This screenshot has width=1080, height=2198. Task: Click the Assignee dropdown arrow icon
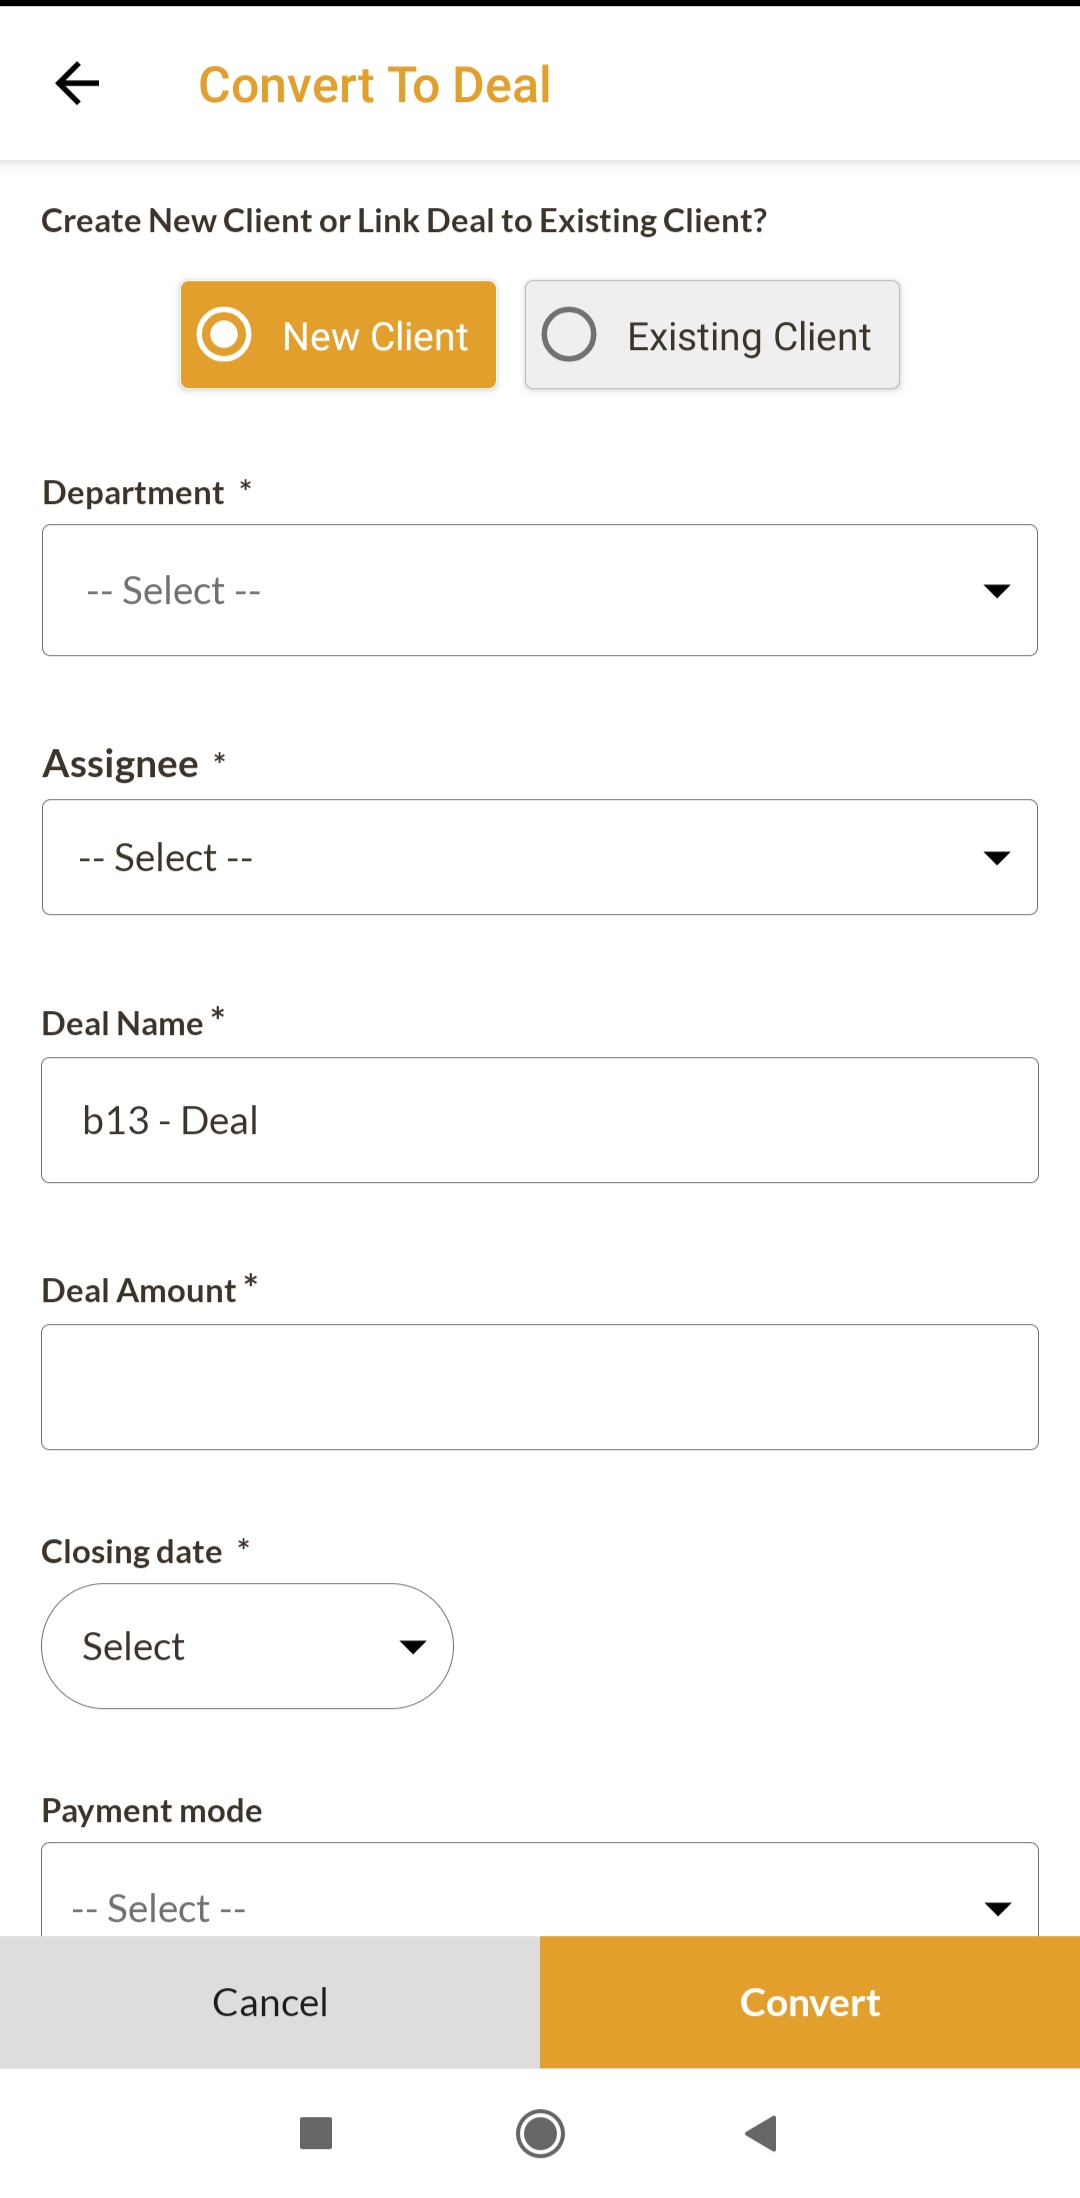point(996,858)
